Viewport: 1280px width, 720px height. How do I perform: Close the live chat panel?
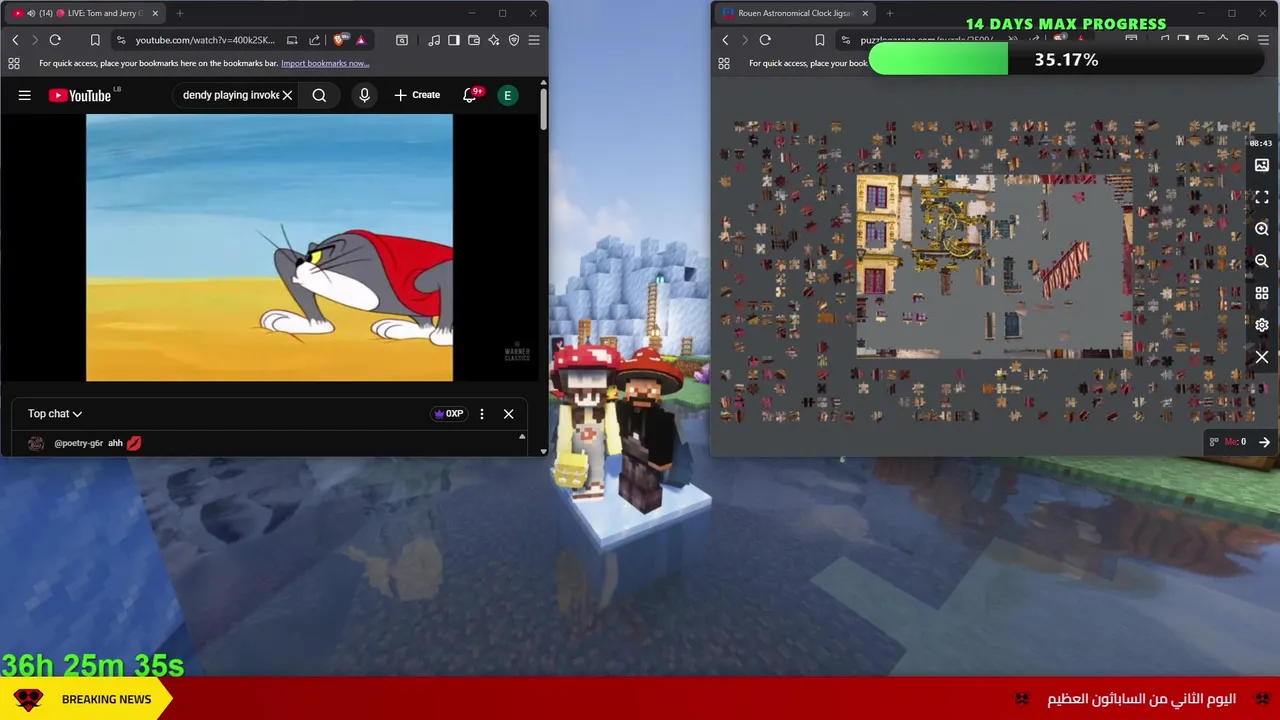click(x=508, y=414)
